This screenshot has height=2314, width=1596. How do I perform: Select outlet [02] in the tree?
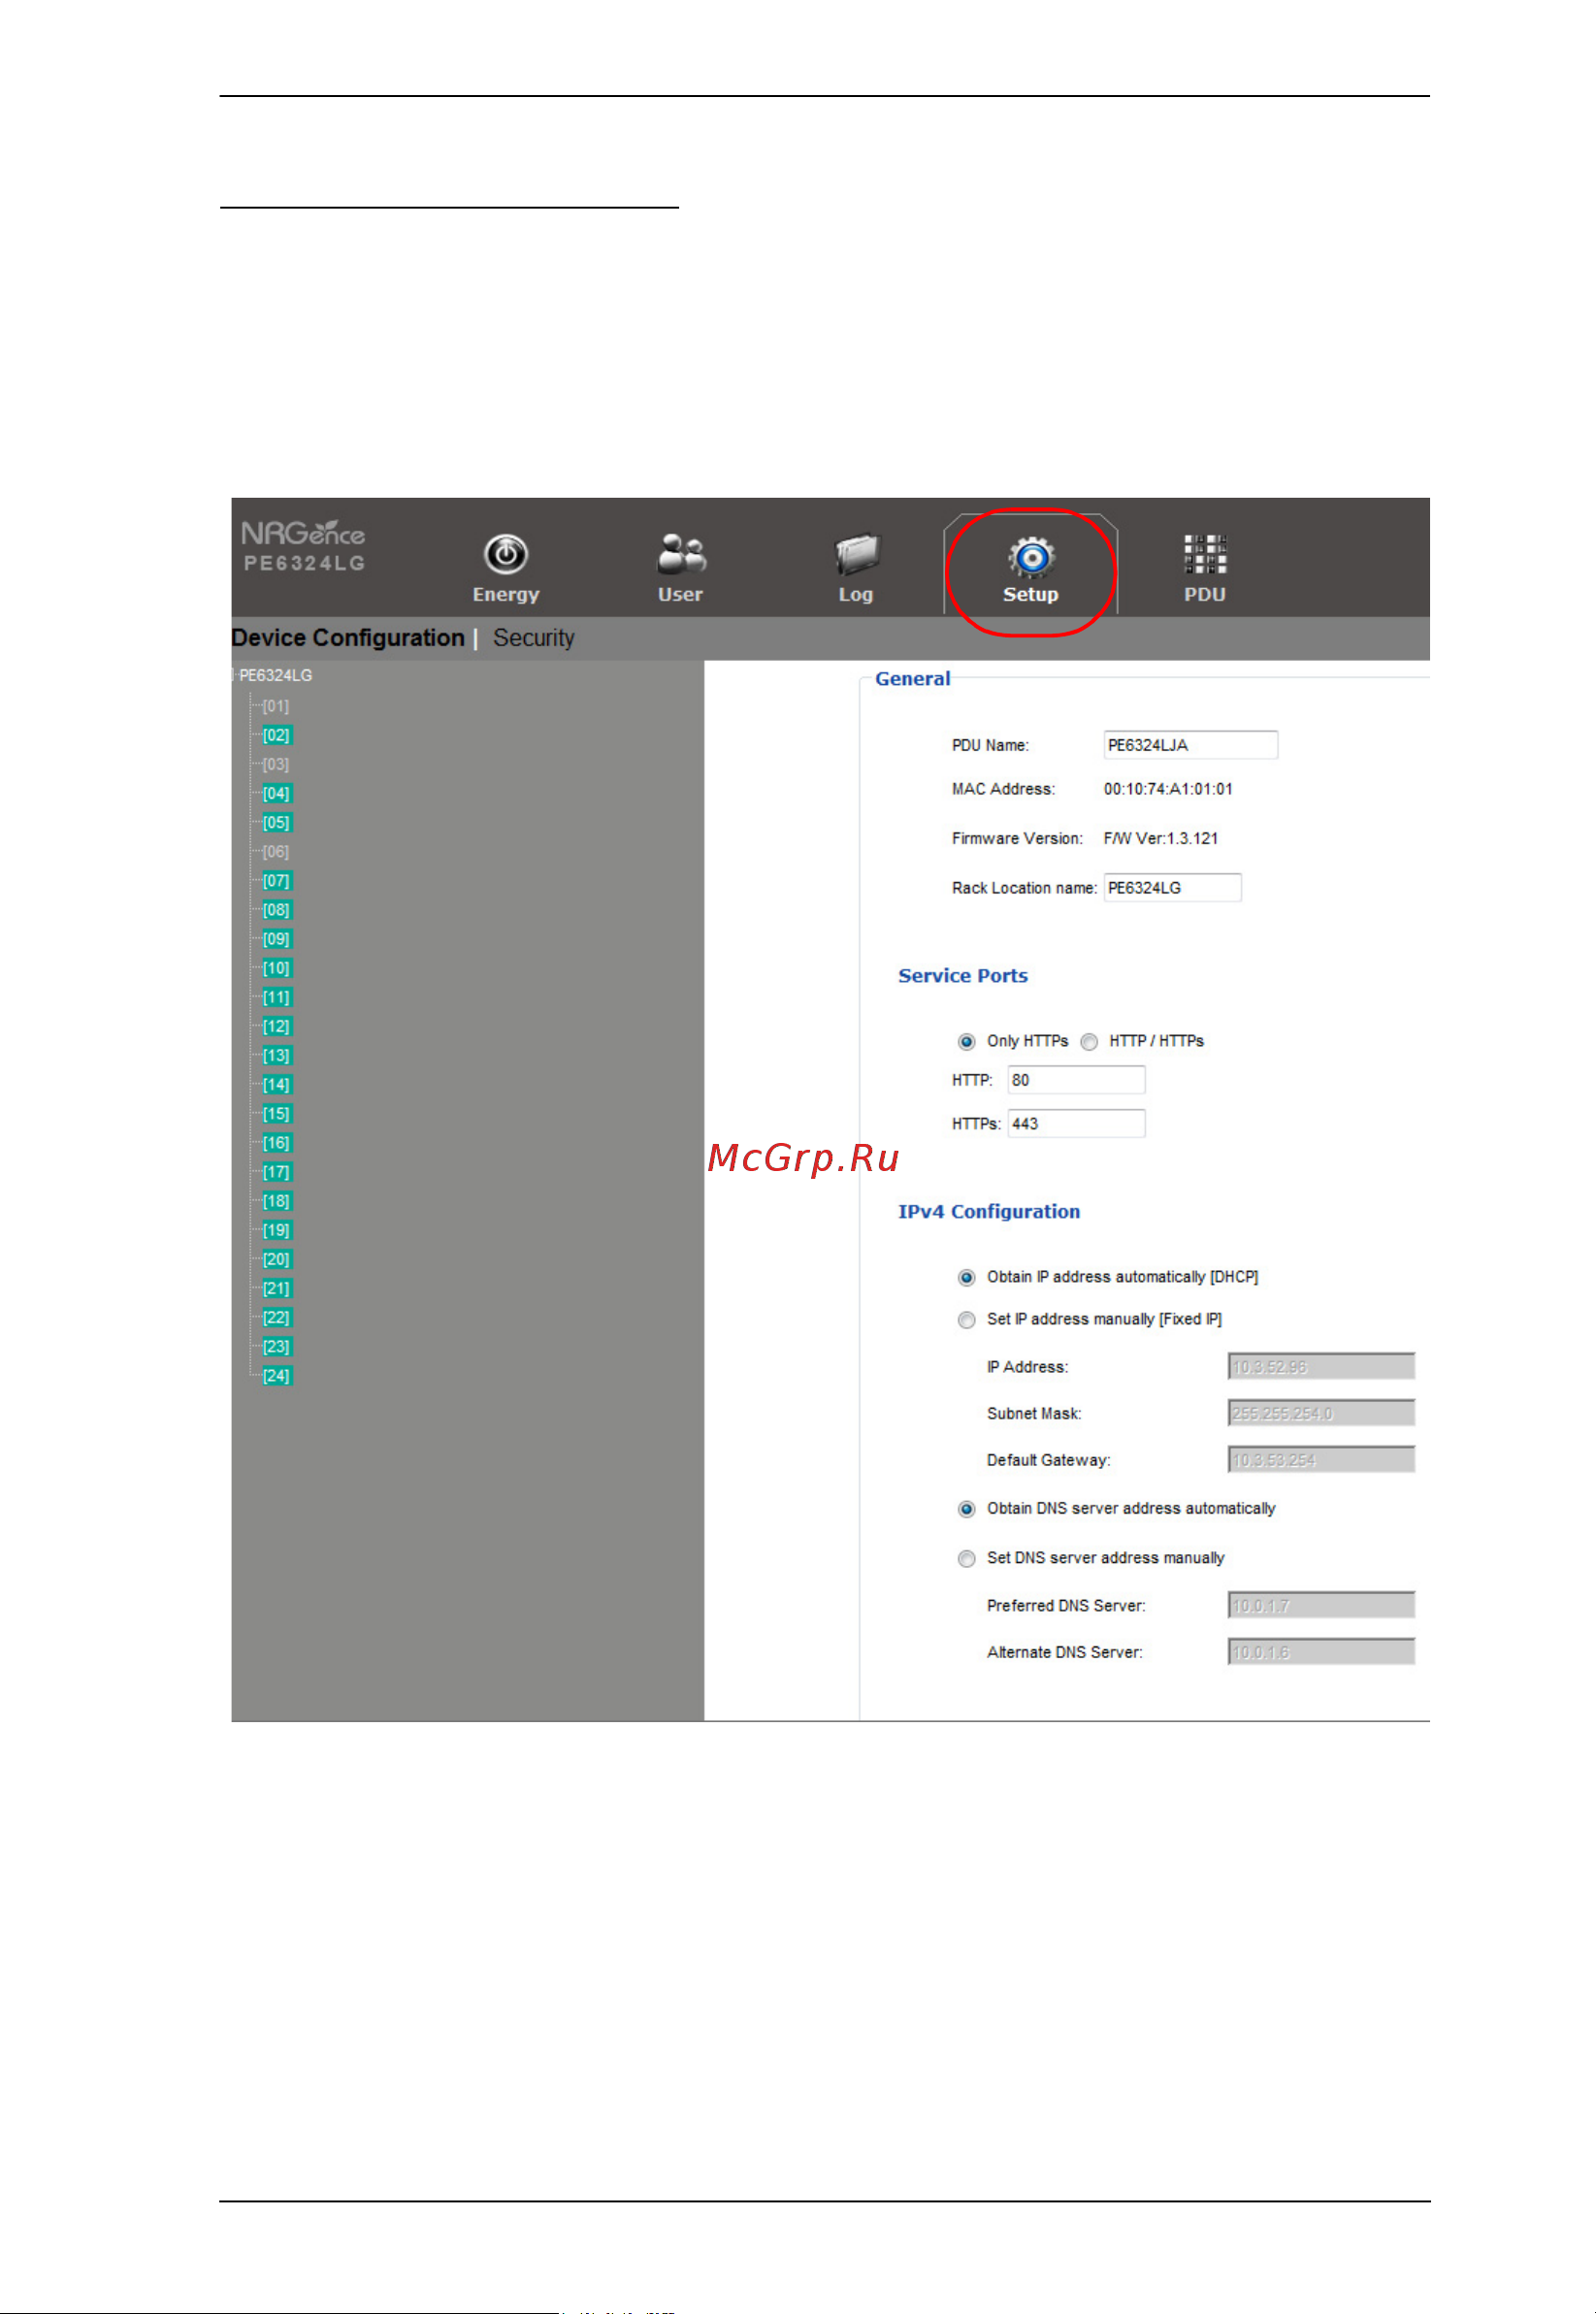(x=276, y=735)
